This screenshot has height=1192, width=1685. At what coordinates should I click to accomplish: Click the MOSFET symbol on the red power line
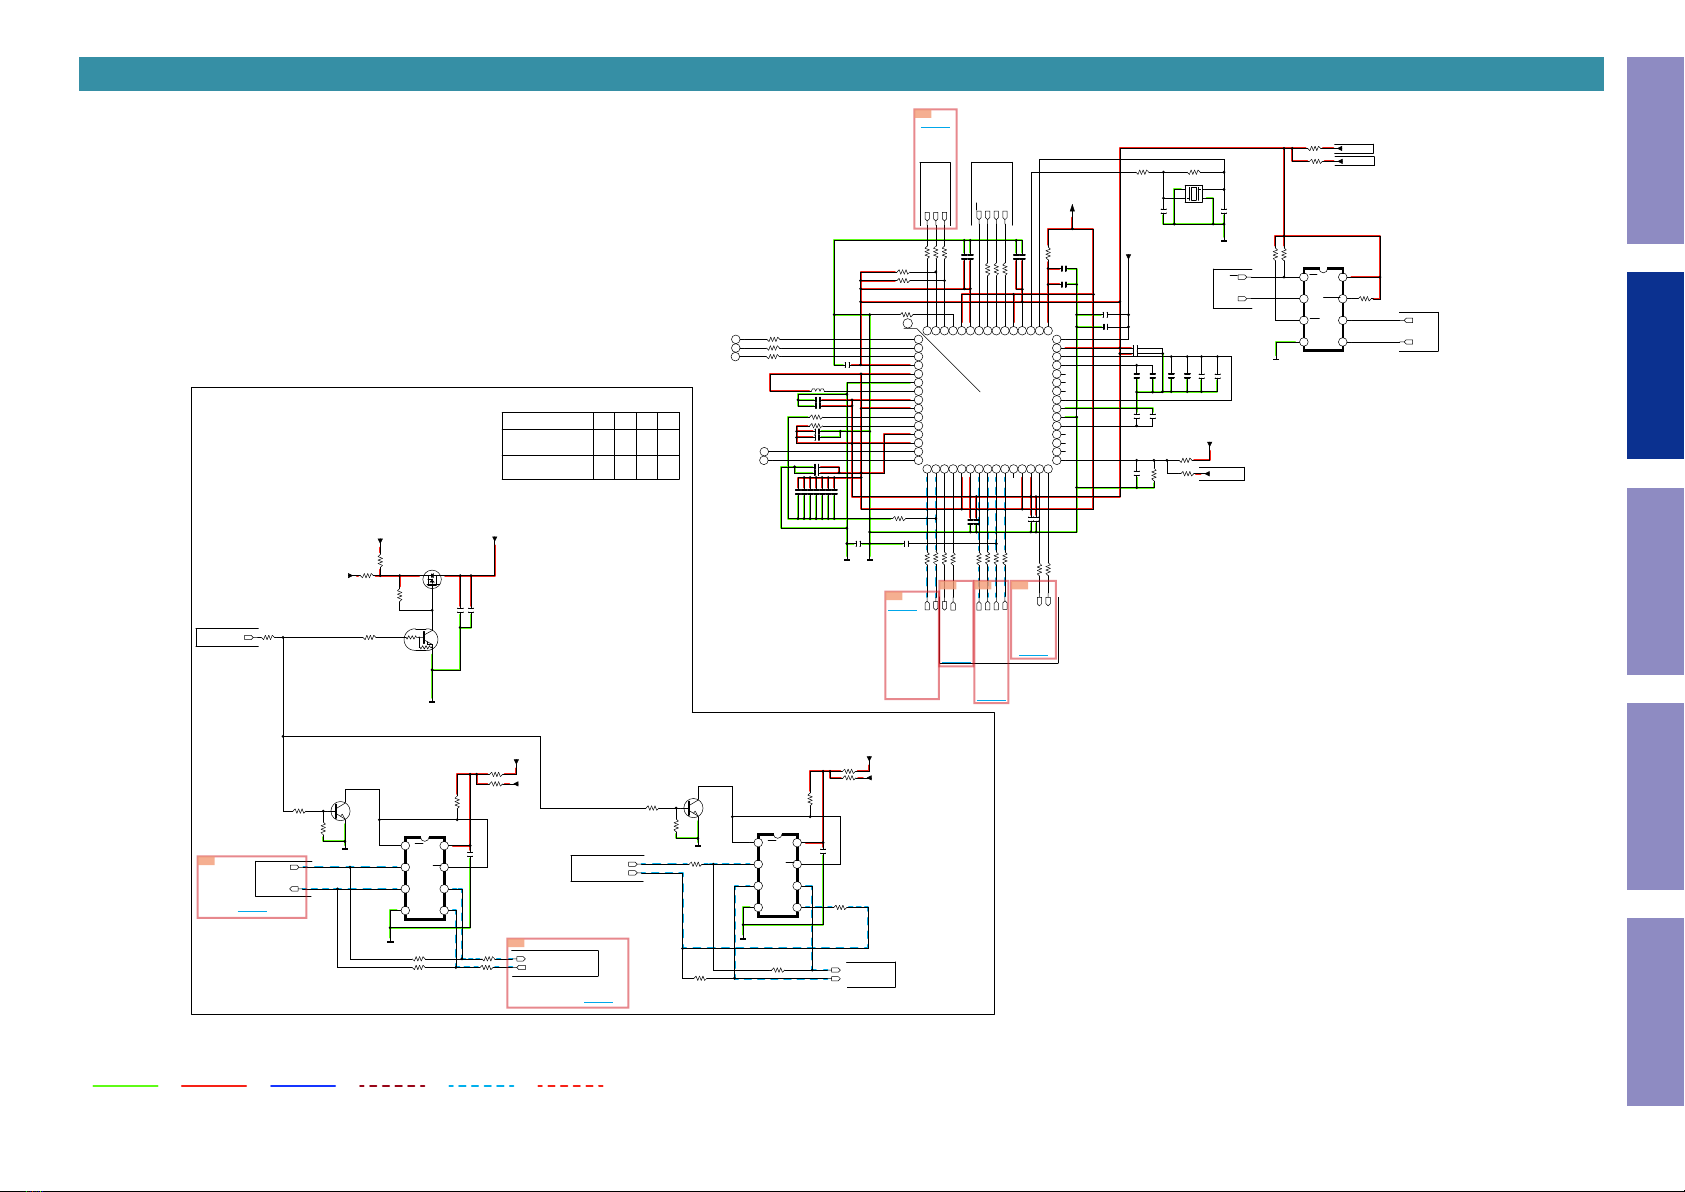pyautogui.click(x=433, y=578)
